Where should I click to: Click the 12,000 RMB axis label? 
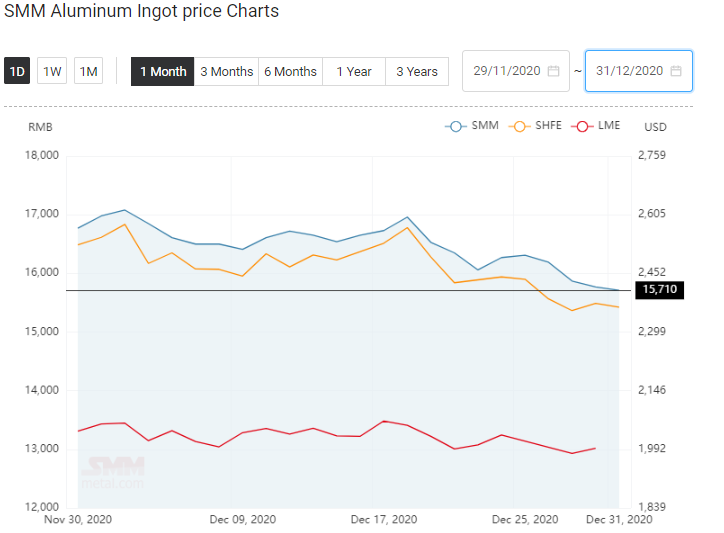point(42,507)
